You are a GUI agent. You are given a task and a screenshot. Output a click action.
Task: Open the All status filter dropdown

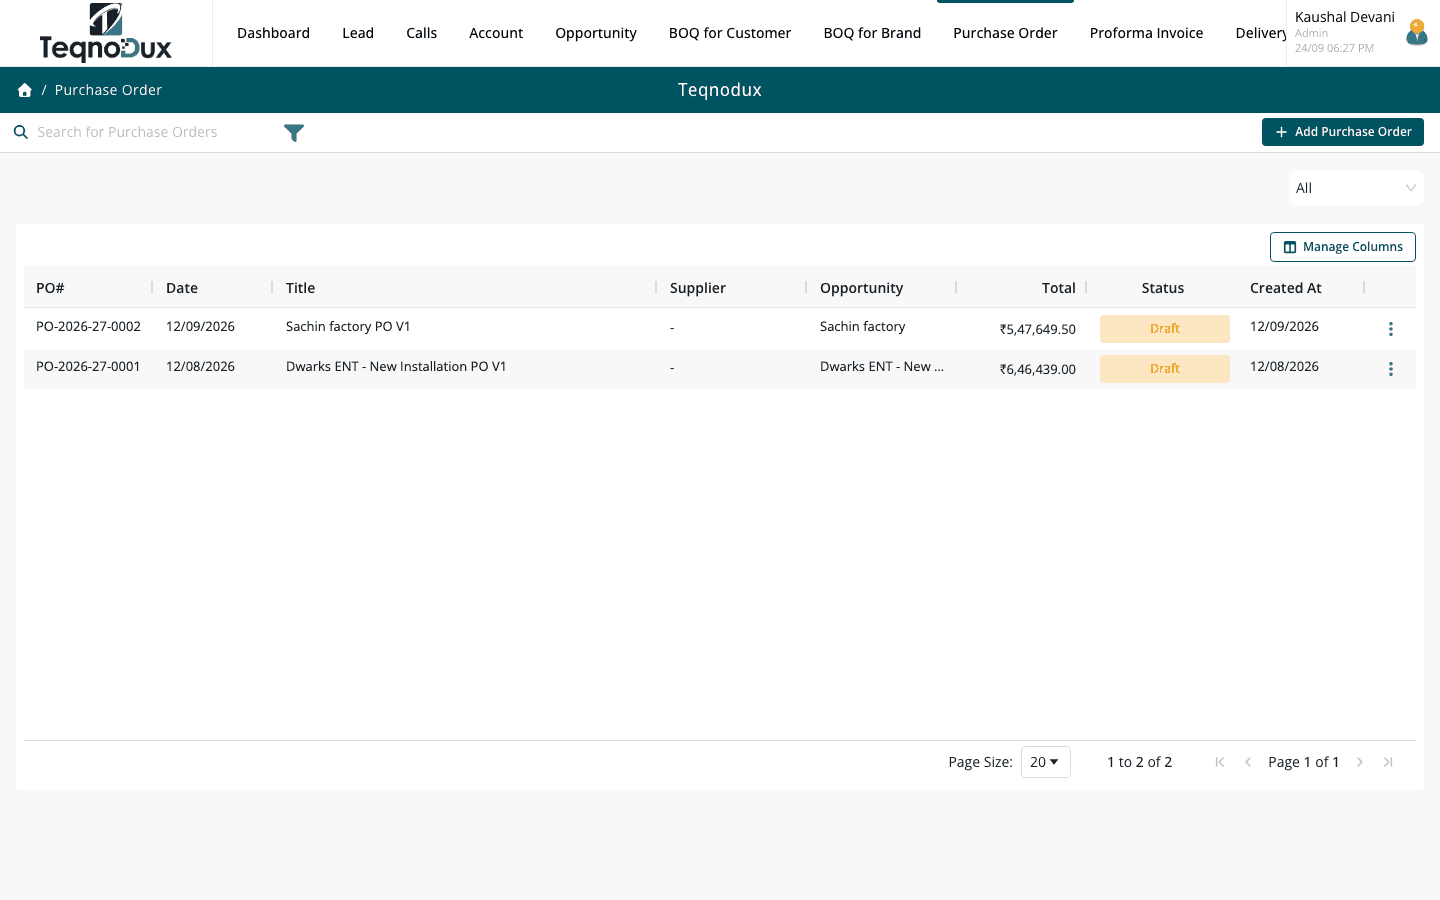click(x=1356, y=188)
